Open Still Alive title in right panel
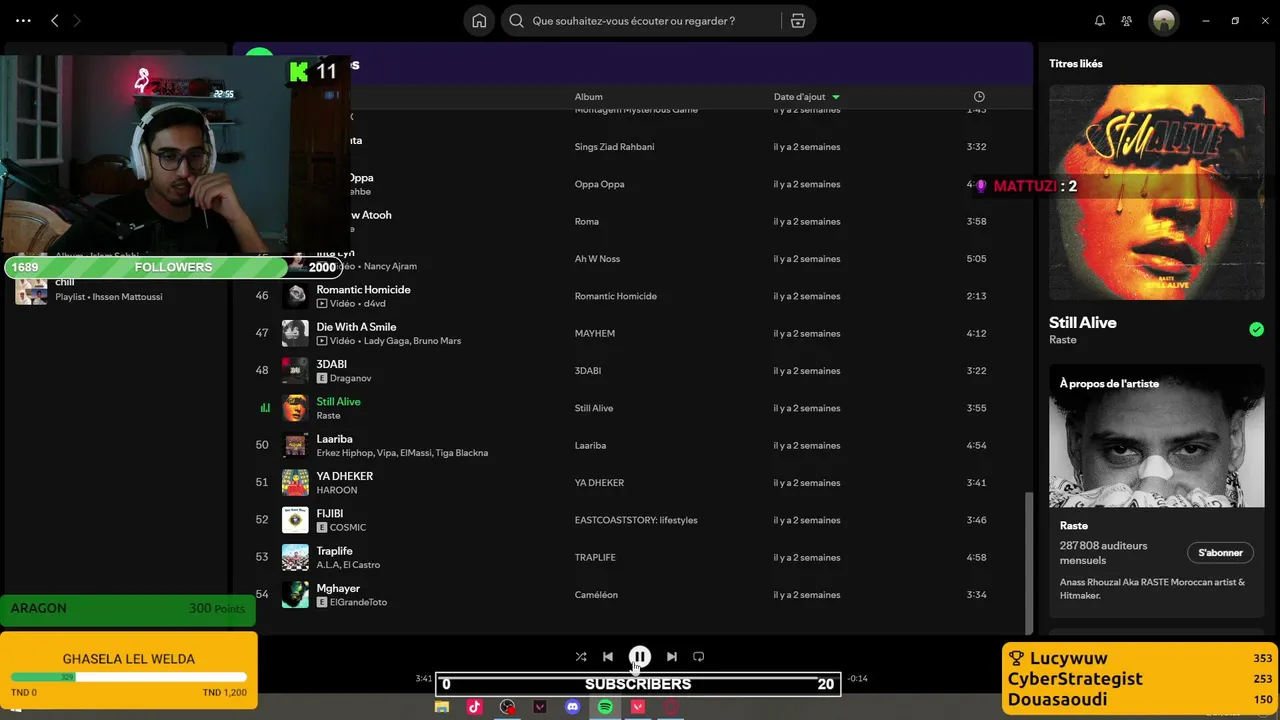This screenshot has width=1280, height=720. [1083, 323]
